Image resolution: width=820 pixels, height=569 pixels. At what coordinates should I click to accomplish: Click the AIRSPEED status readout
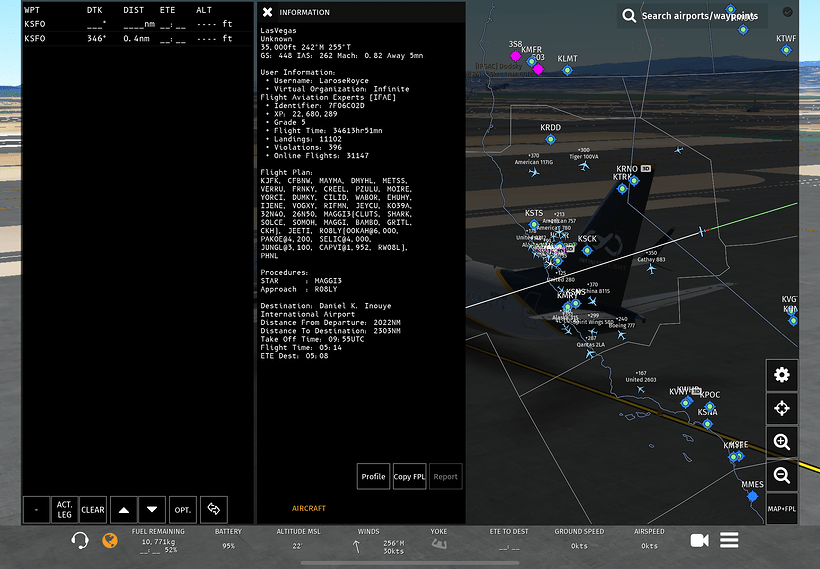[x=649, y=539]
